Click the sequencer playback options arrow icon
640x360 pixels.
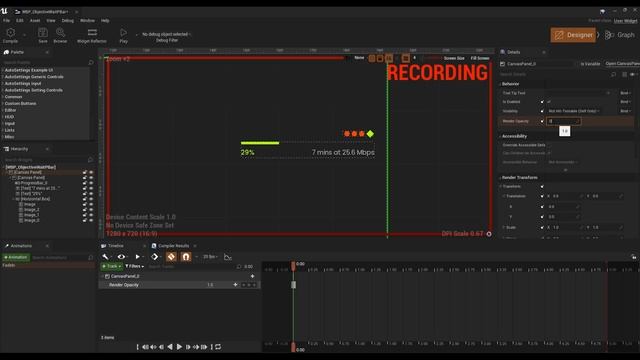tap(138, 257)
